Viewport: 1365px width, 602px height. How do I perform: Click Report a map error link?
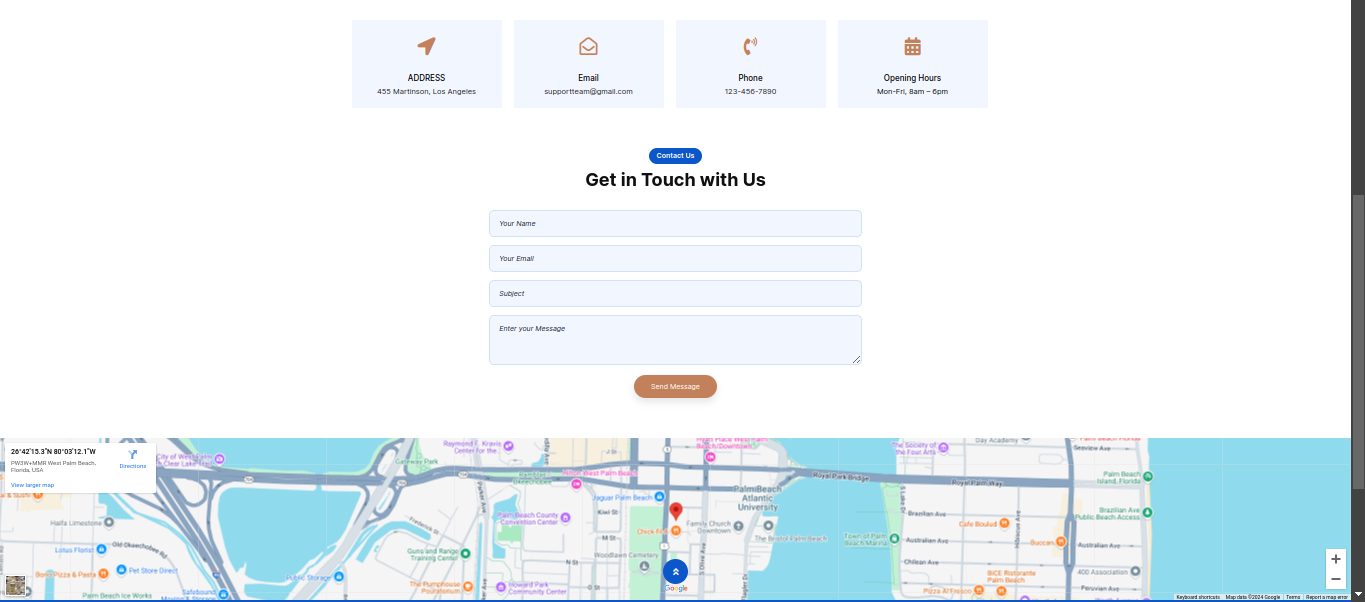click(x=1327, y=597)
